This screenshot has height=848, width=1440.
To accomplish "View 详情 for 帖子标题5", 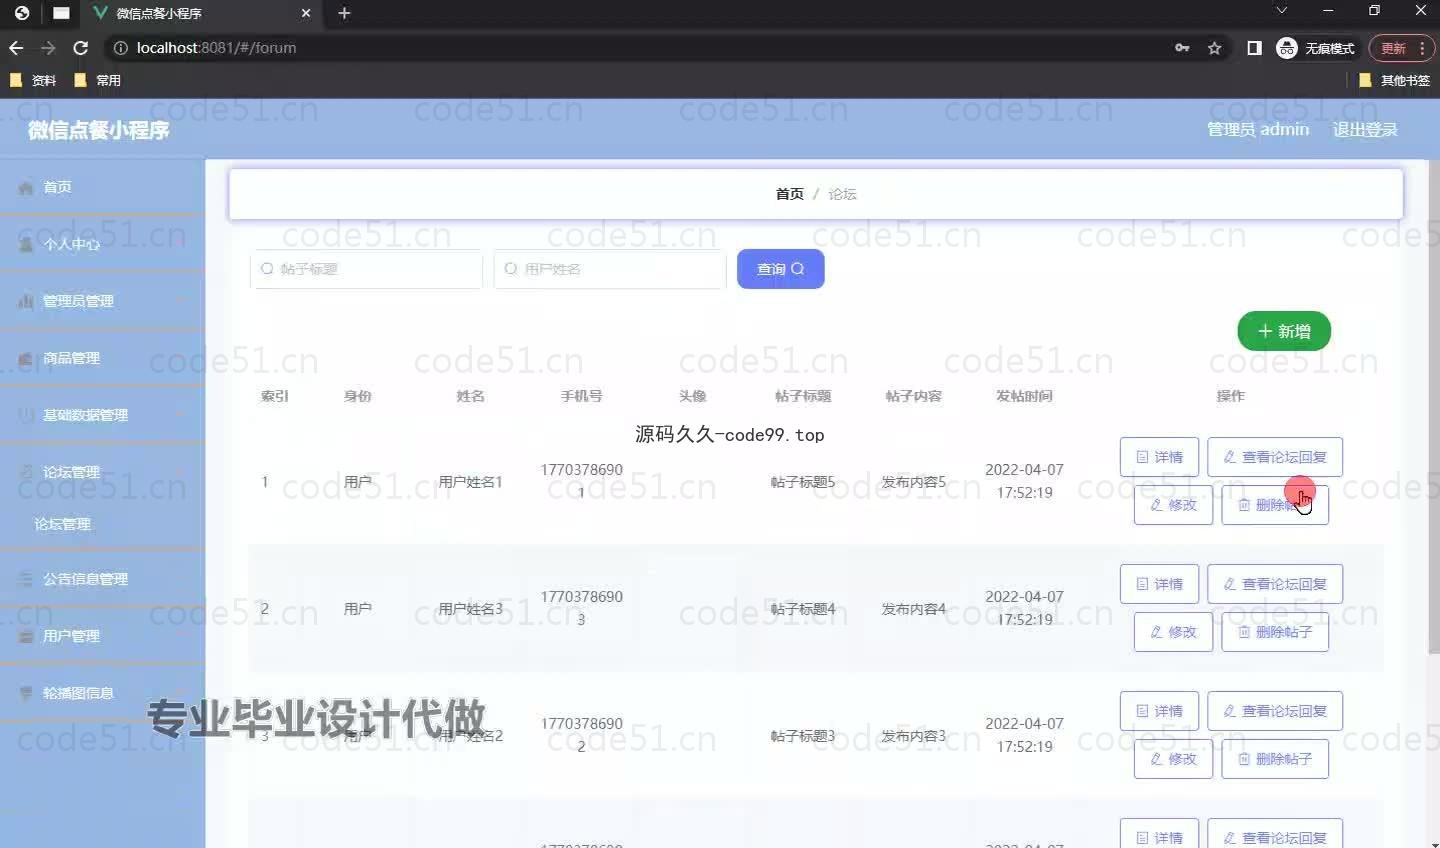I will 1159,457.
